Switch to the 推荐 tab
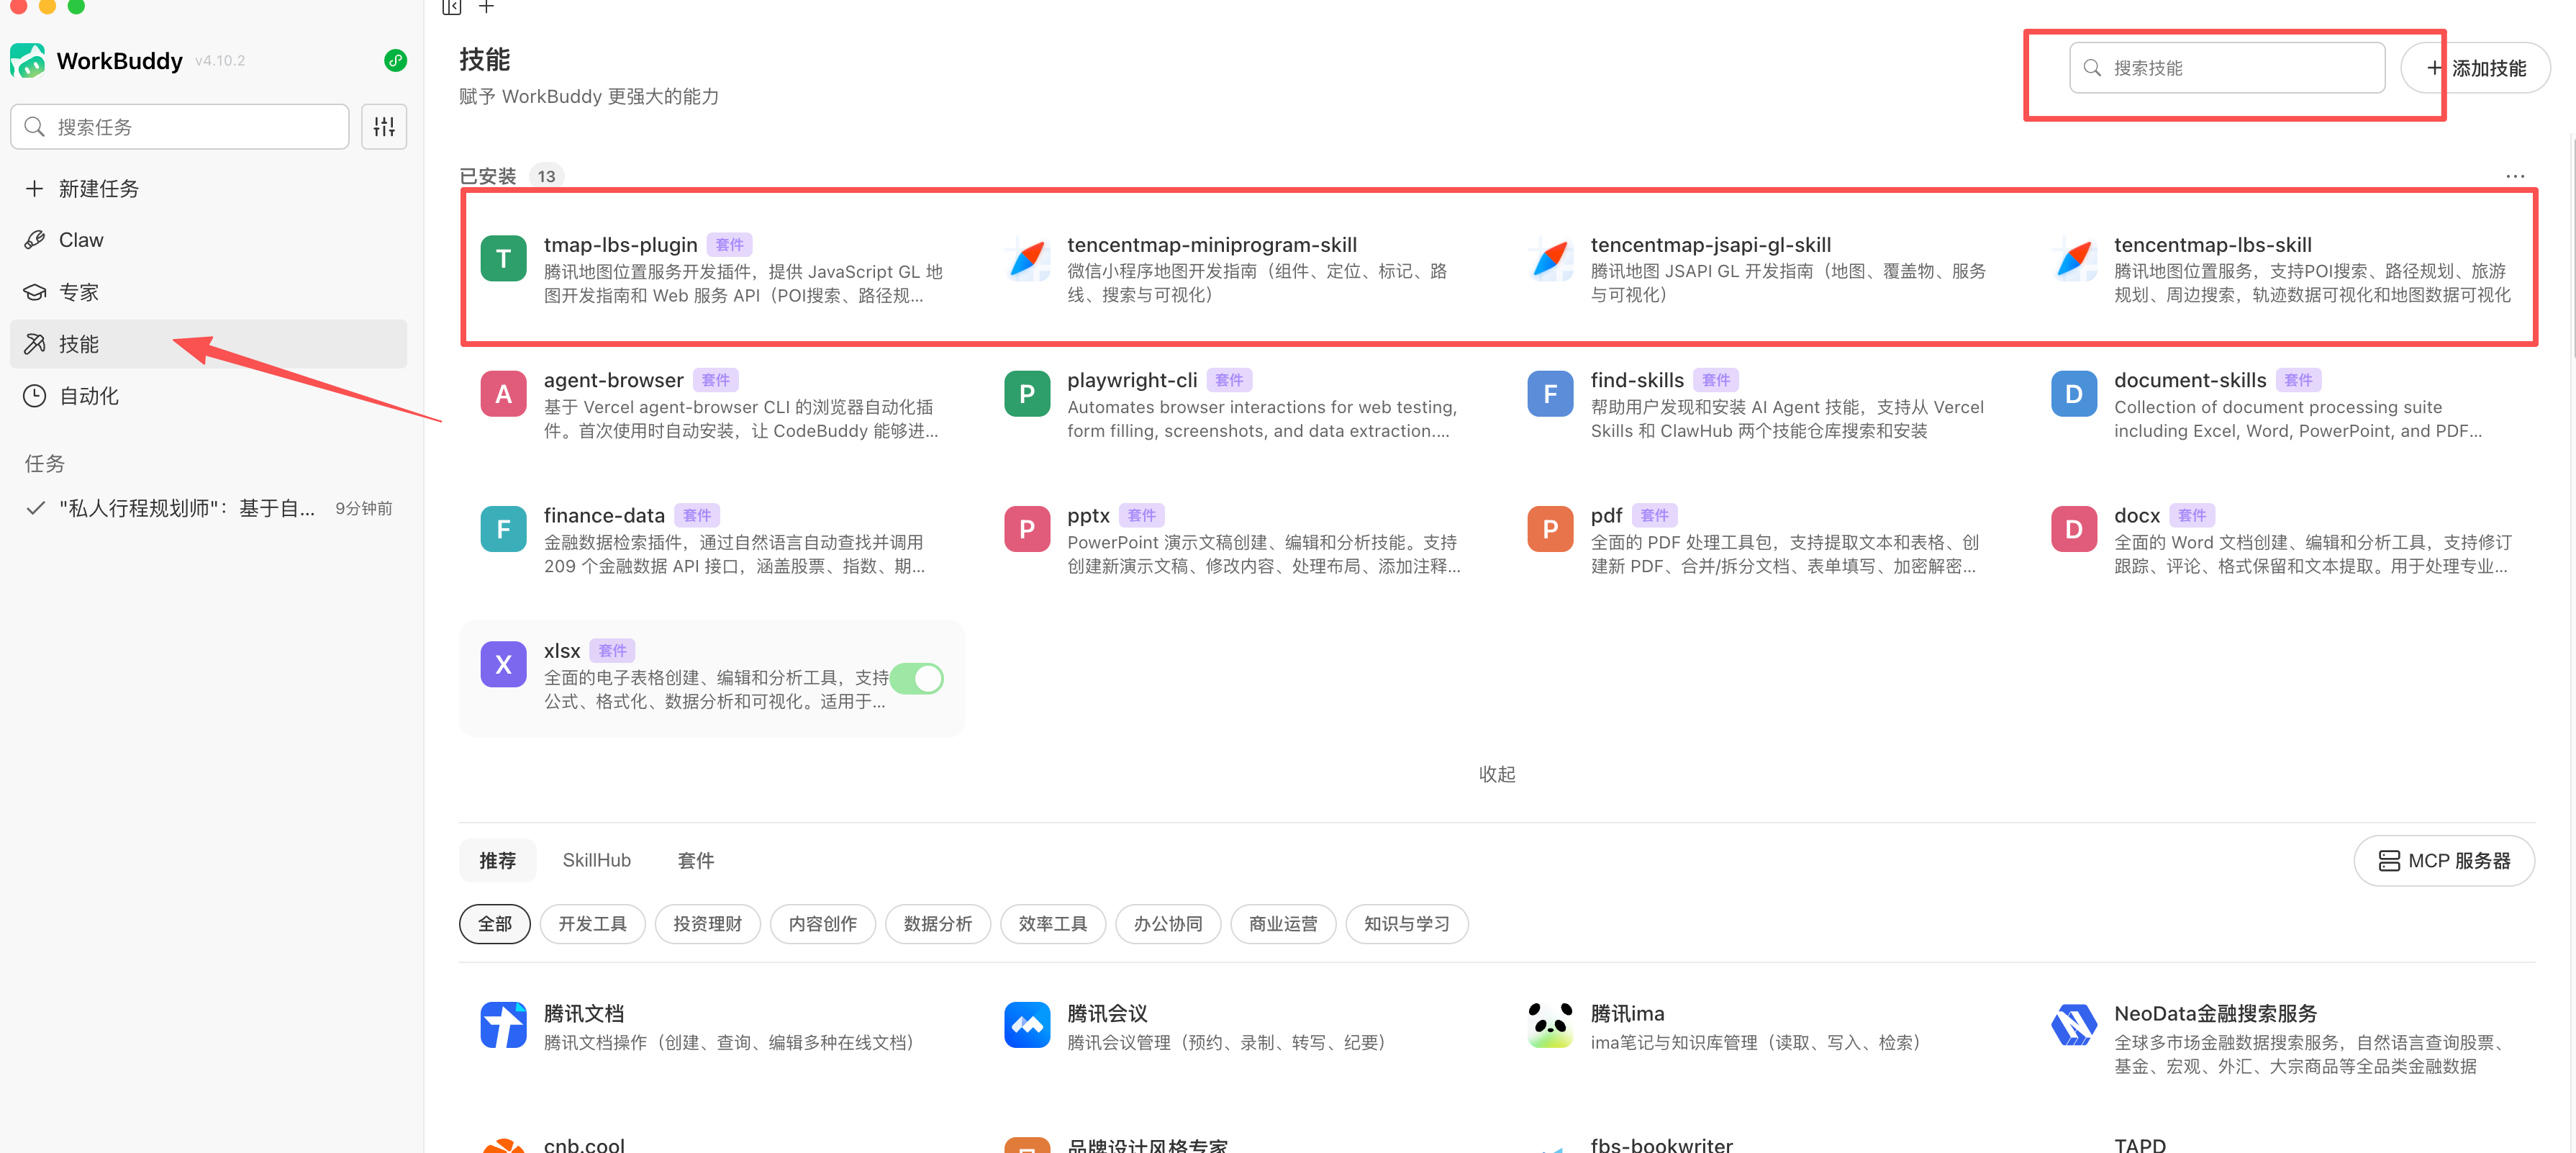The image size is (2576, 1153). [497, 861]
